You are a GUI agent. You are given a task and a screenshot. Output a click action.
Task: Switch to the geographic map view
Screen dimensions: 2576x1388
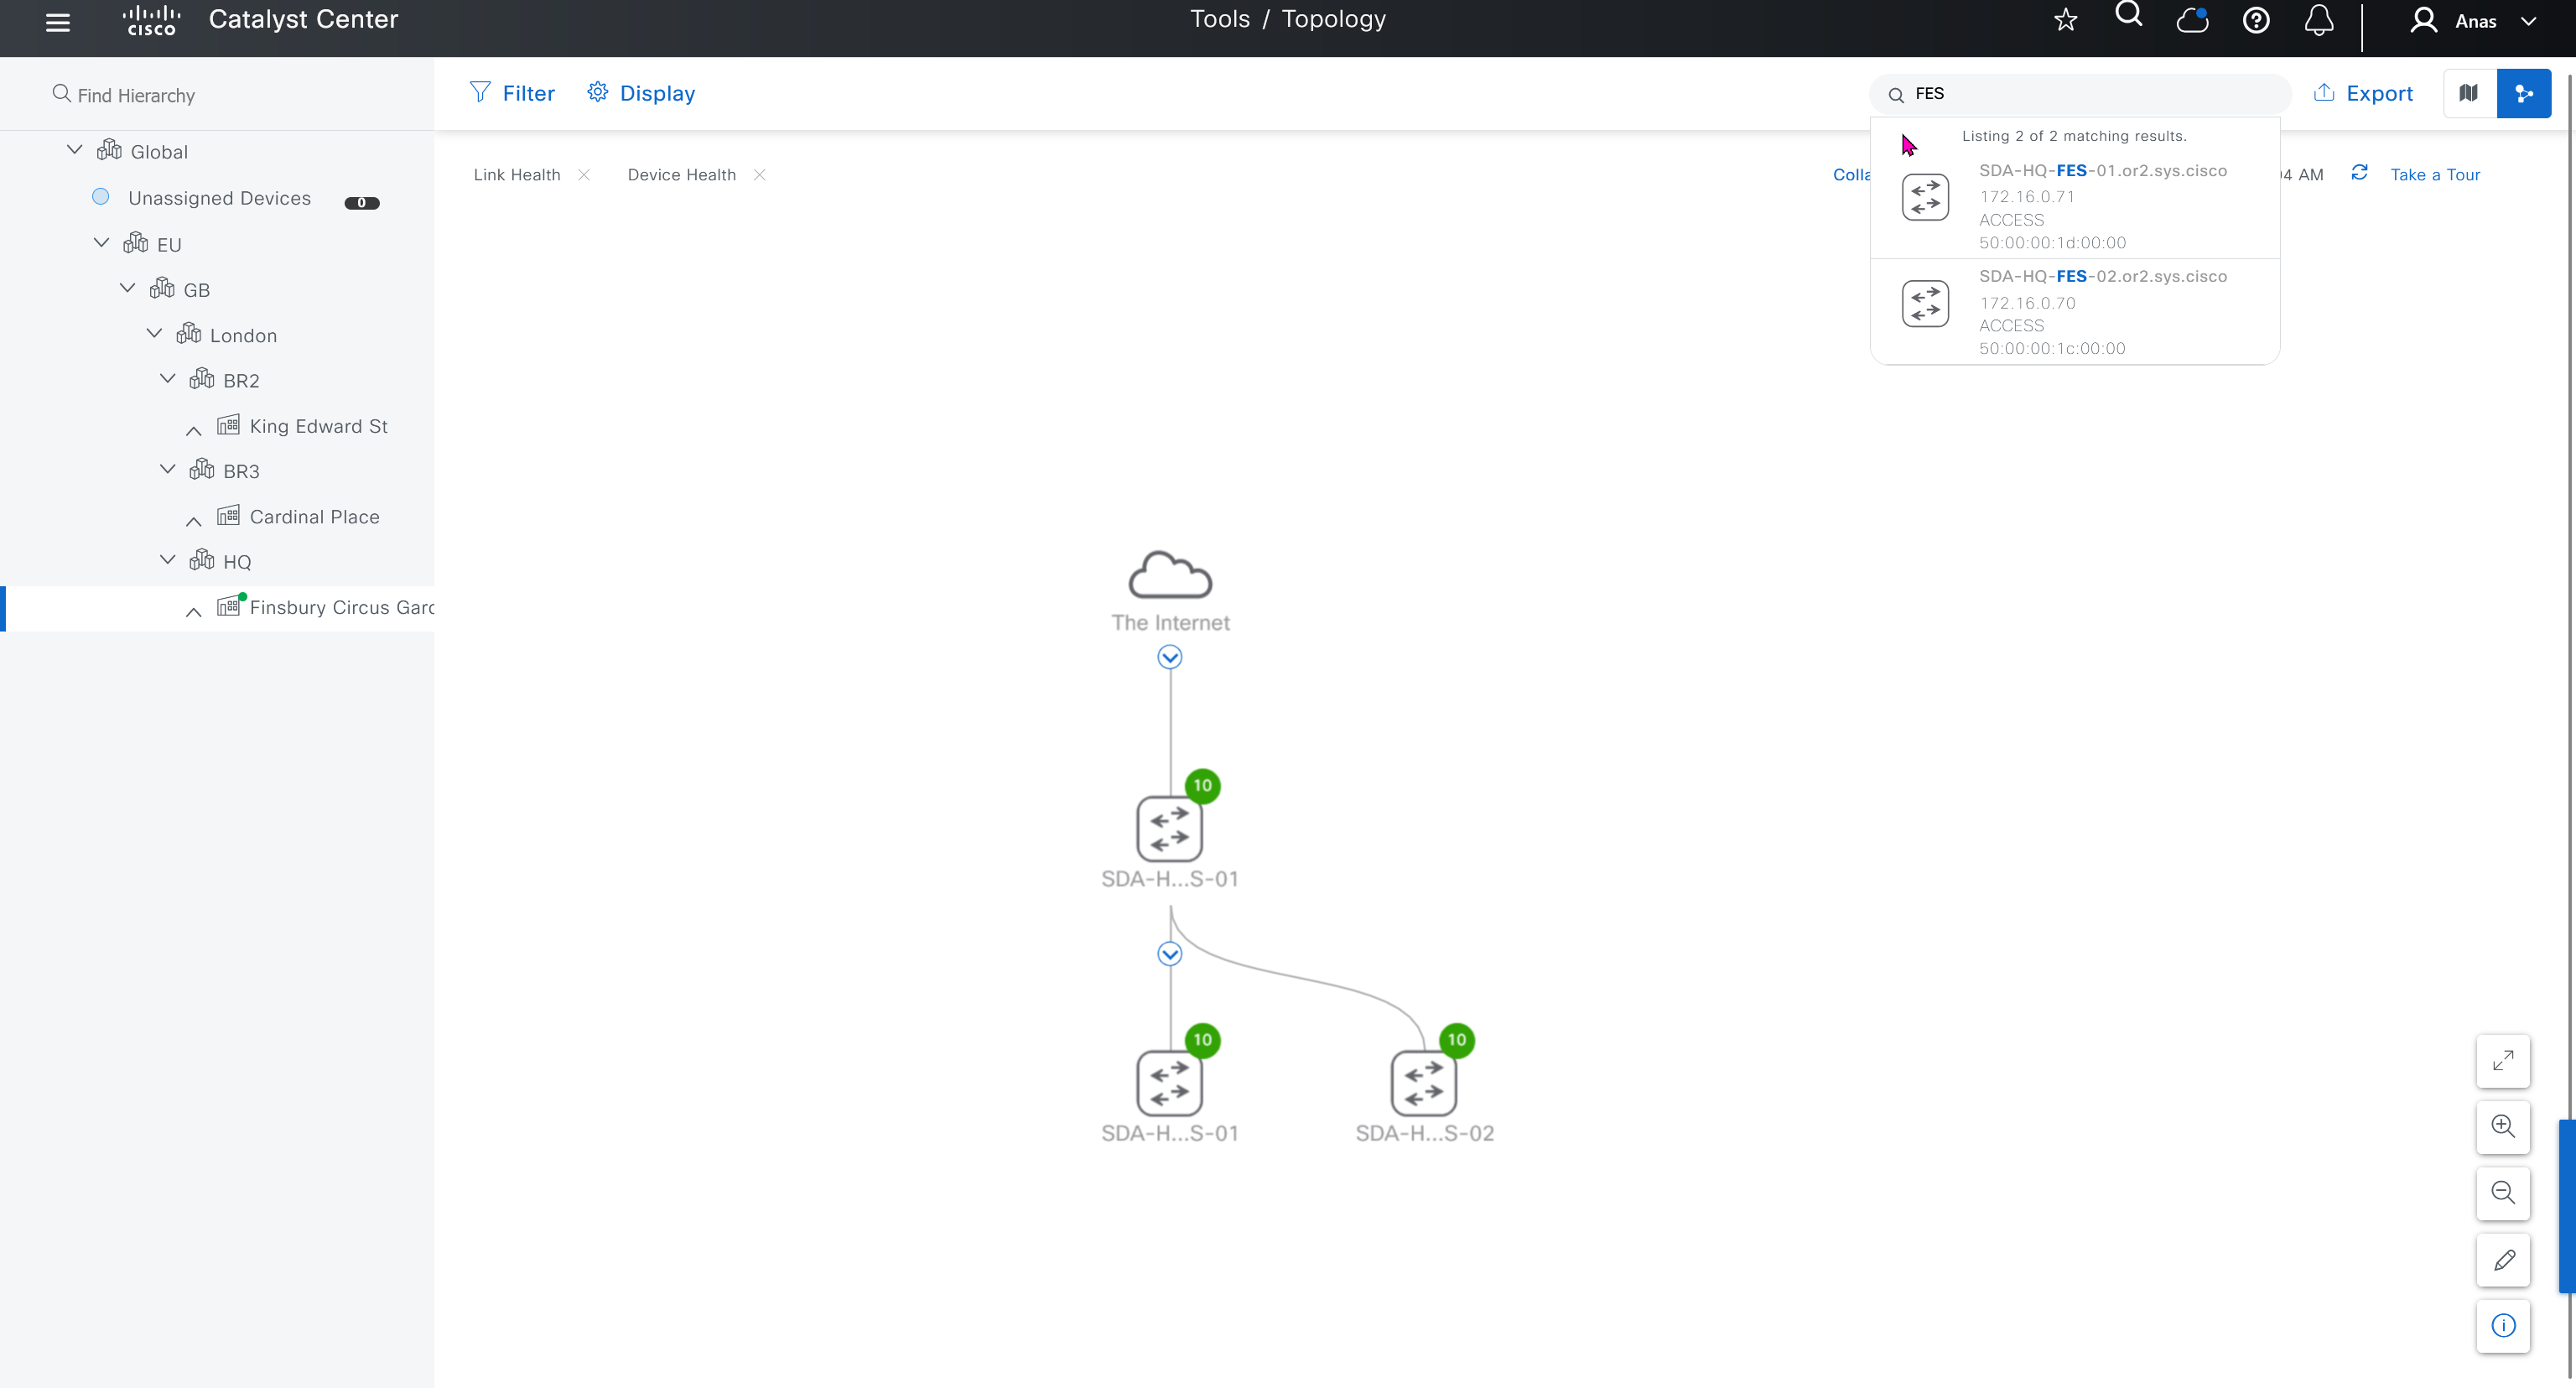[x=2469, y=93]
